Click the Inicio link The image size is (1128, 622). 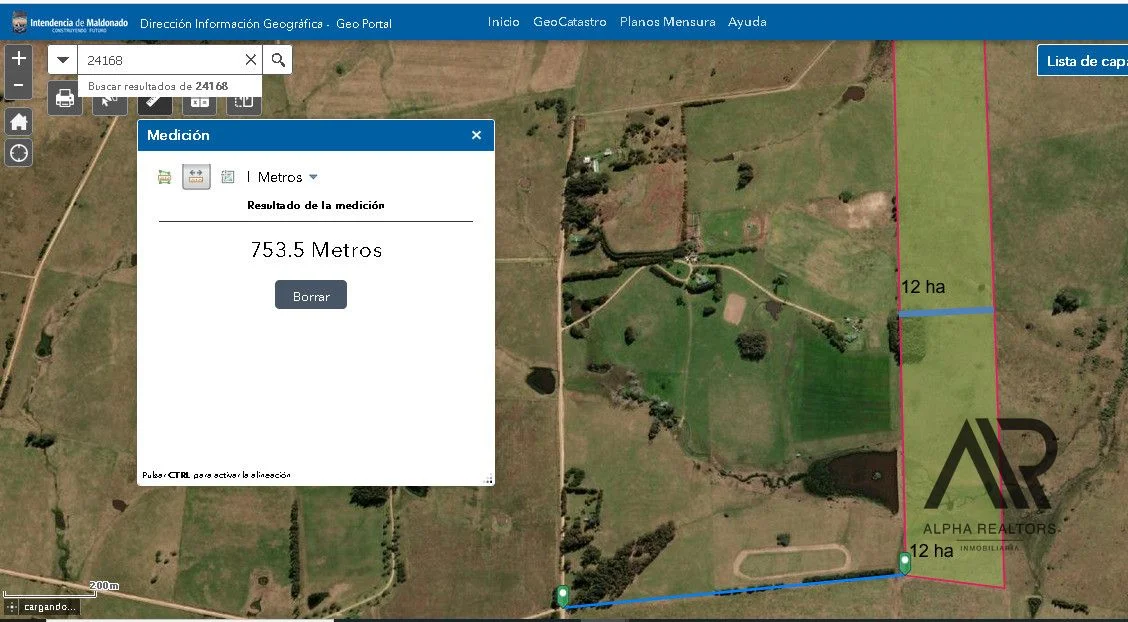click(x=503, y=22)
